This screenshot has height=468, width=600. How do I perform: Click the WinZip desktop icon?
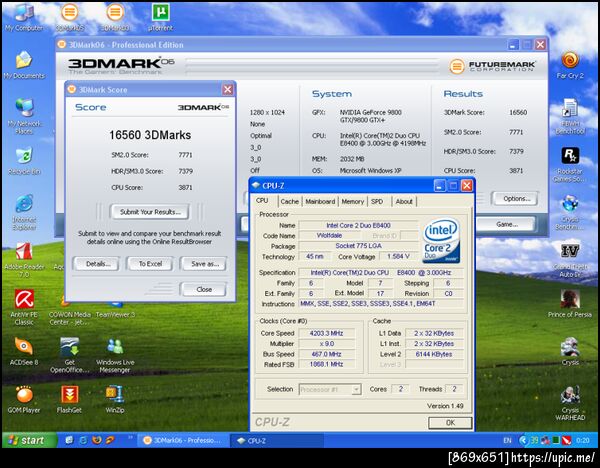click(x=116, y=395)
